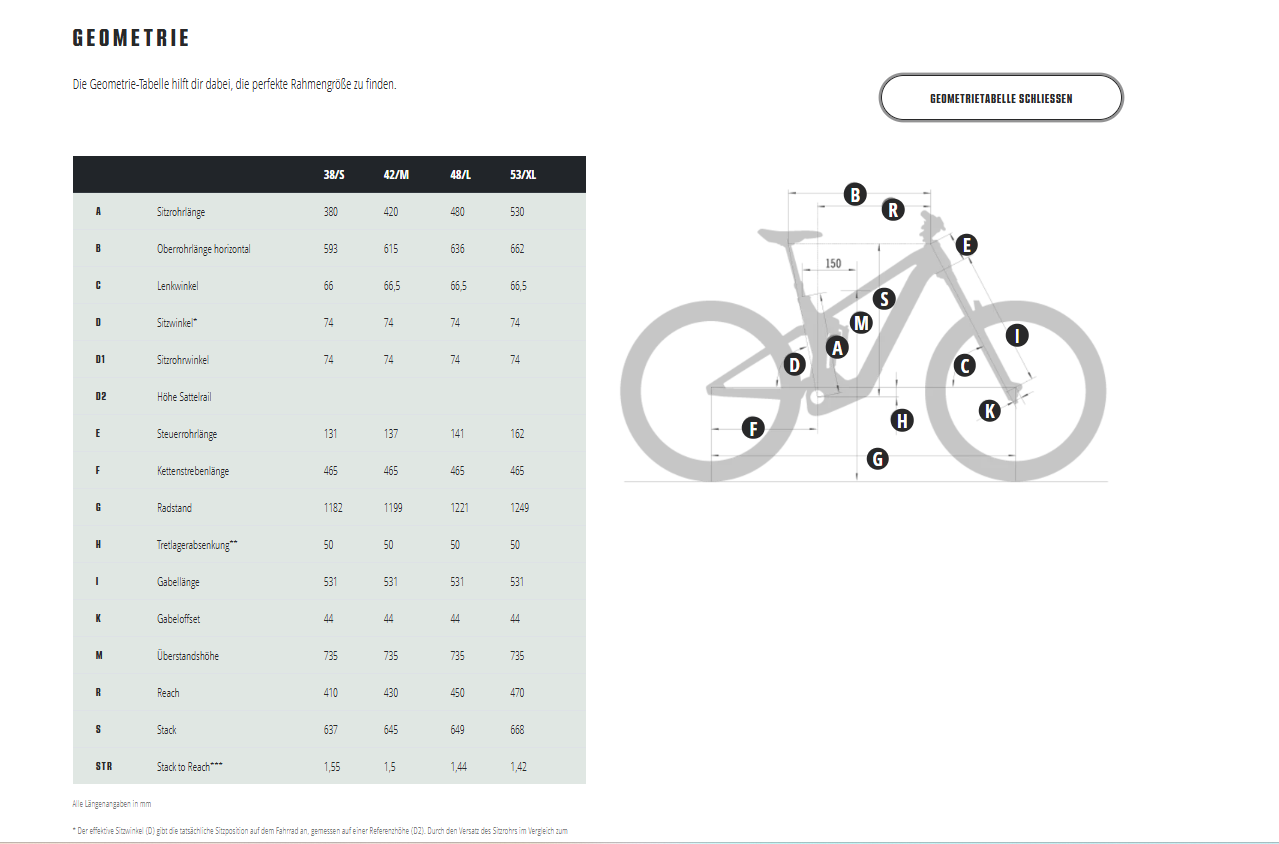This screenshot has width=1279, height=844.
Task: Select the M standover marker circle
Action: tap(861, 322)
